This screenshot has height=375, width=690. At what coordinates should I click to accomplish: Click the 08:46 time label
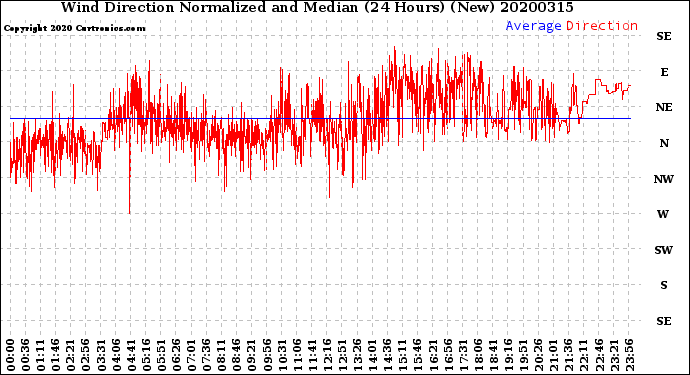pyautogui.click(x=236, y=355)
